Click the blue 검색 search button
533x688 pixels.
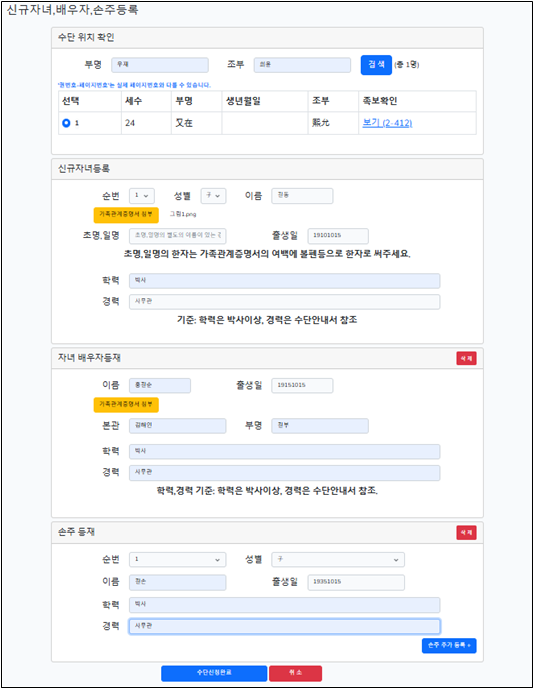coord(376,65)
